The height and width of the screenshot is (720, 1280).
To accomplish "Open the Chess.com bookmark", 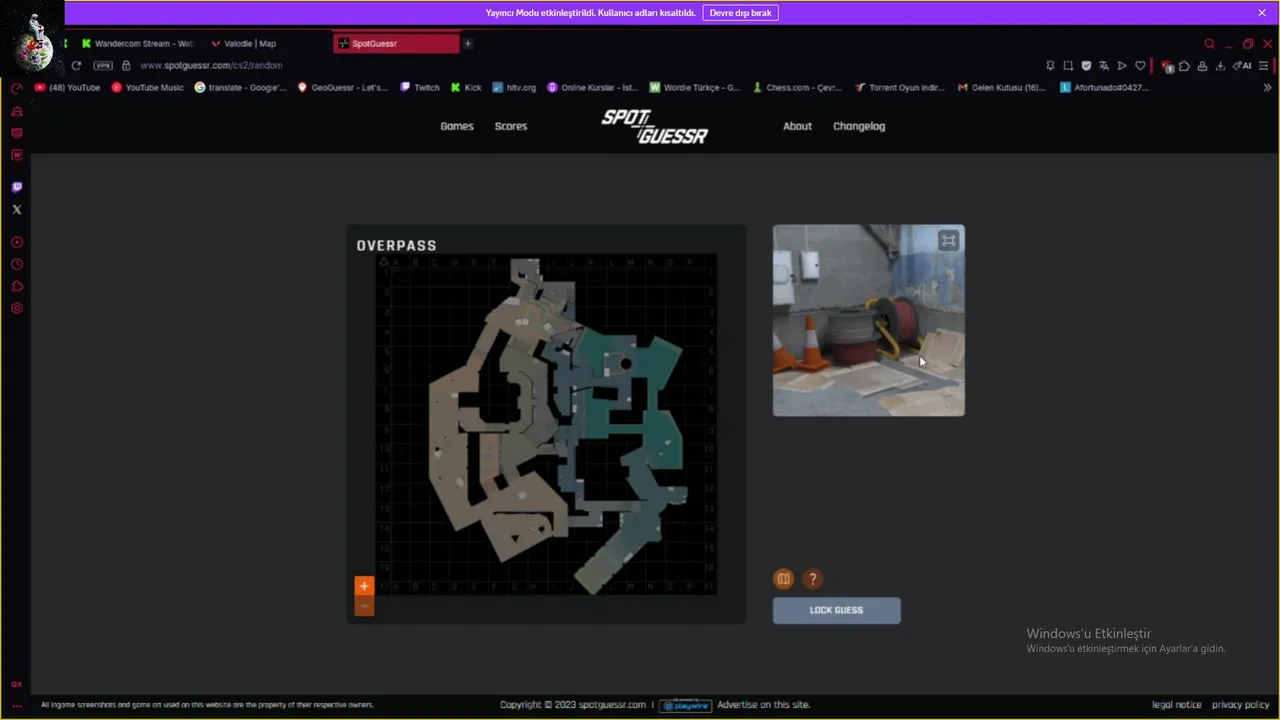I will 798,88.
